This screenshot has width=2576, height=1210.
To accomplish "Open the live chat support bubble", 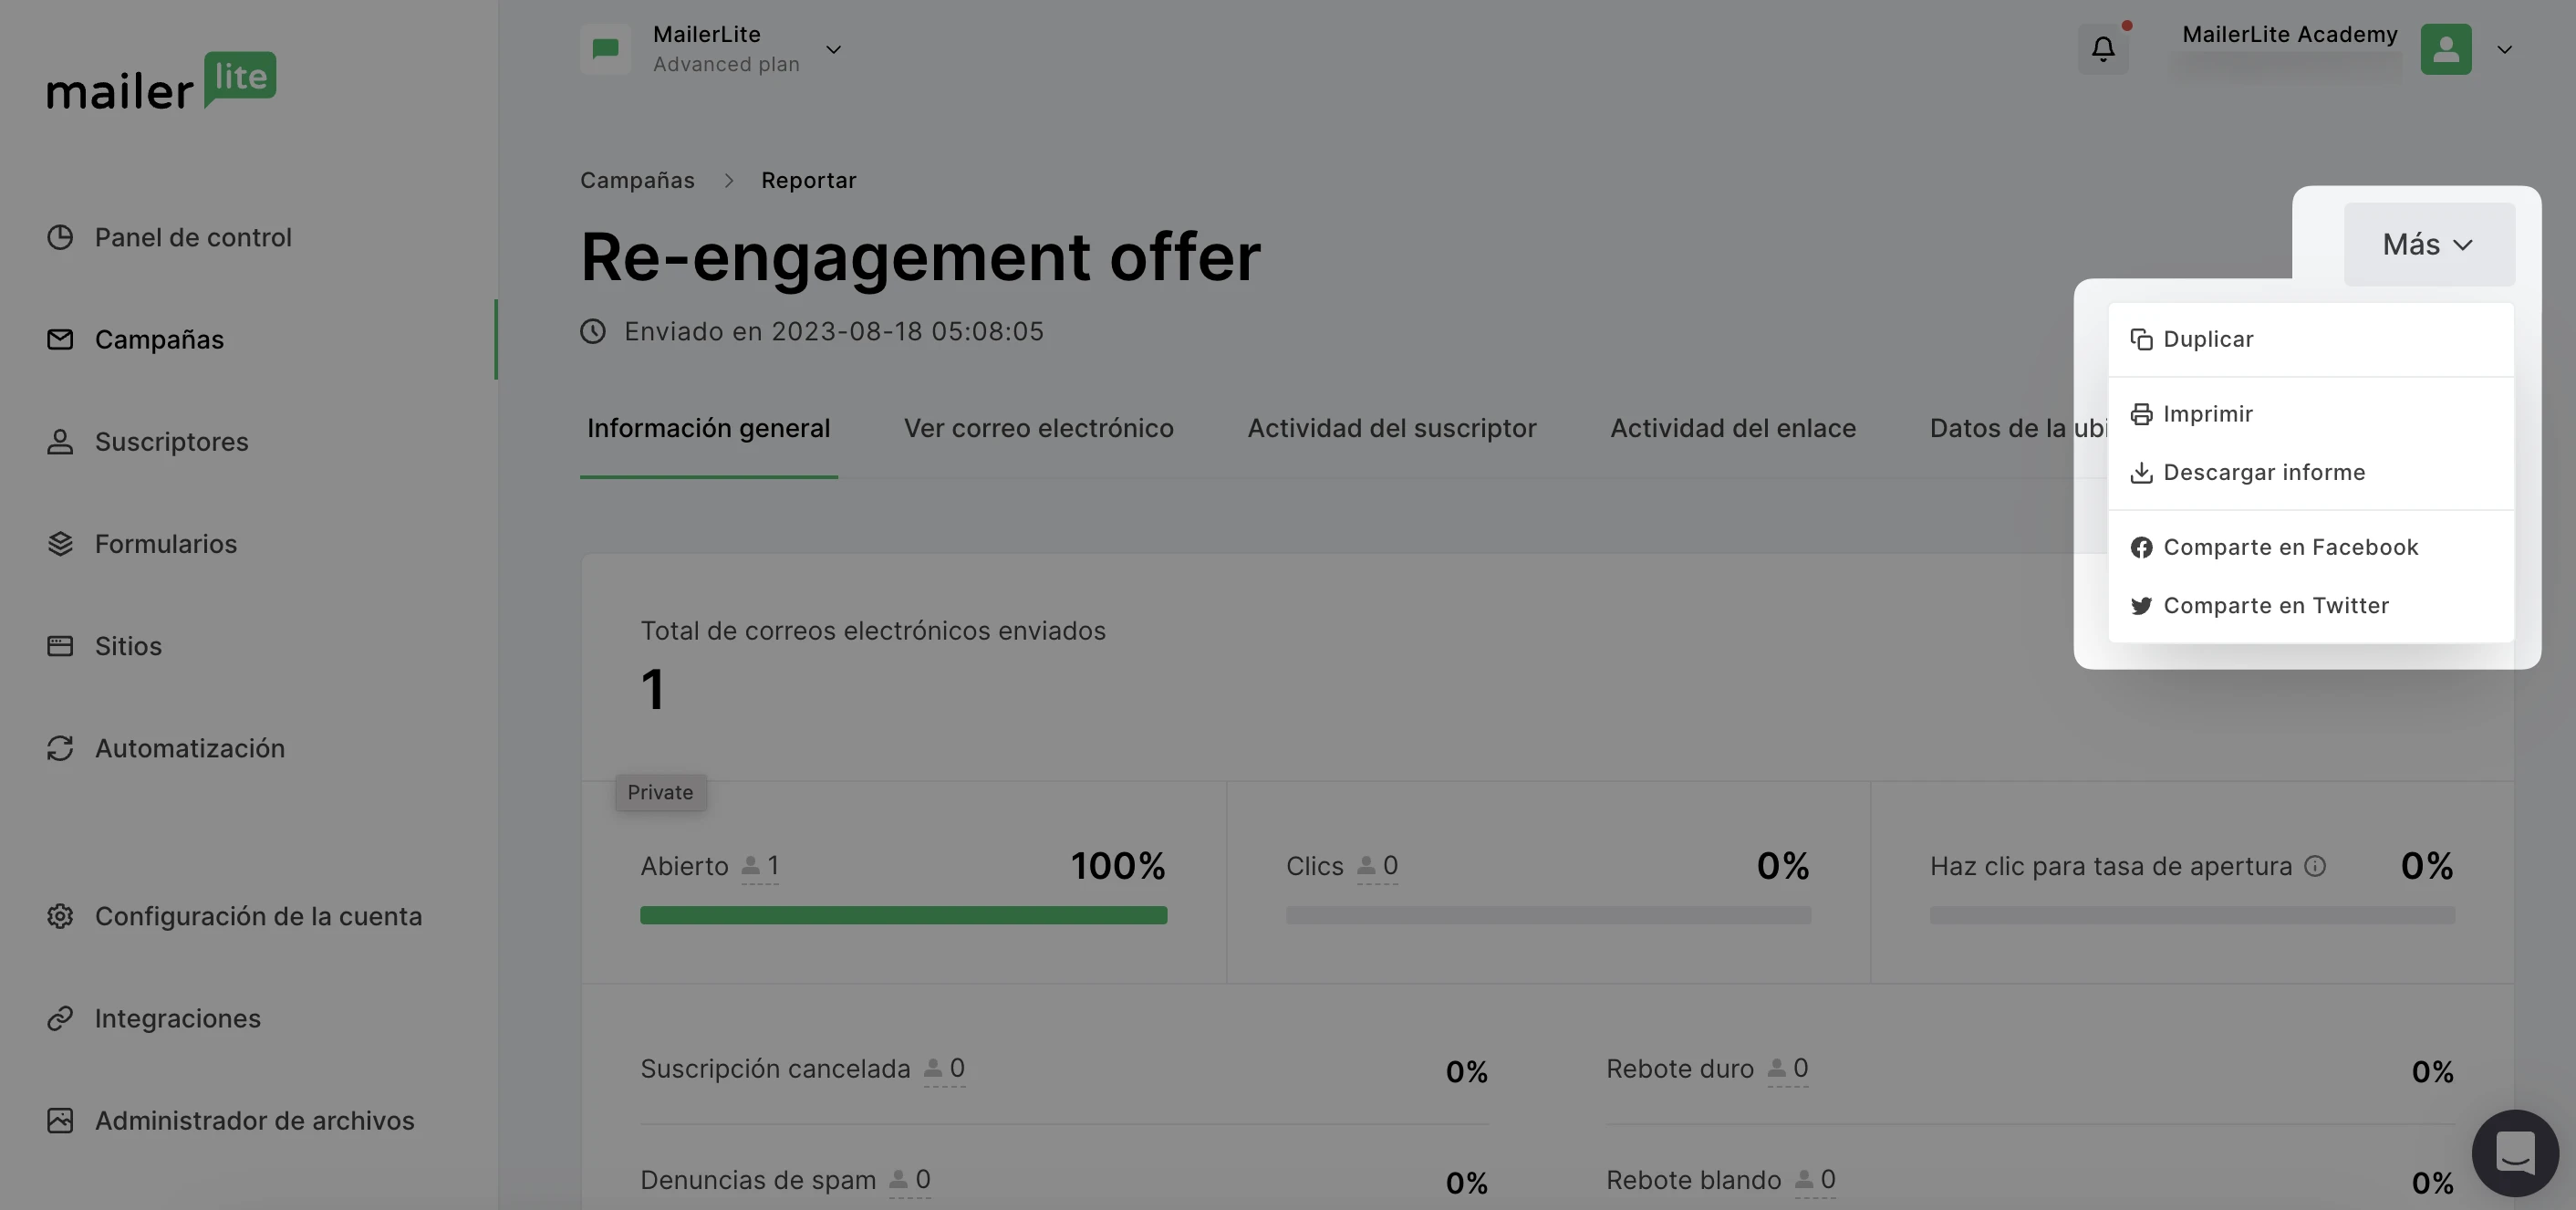I will (x=2514, y=1152).
